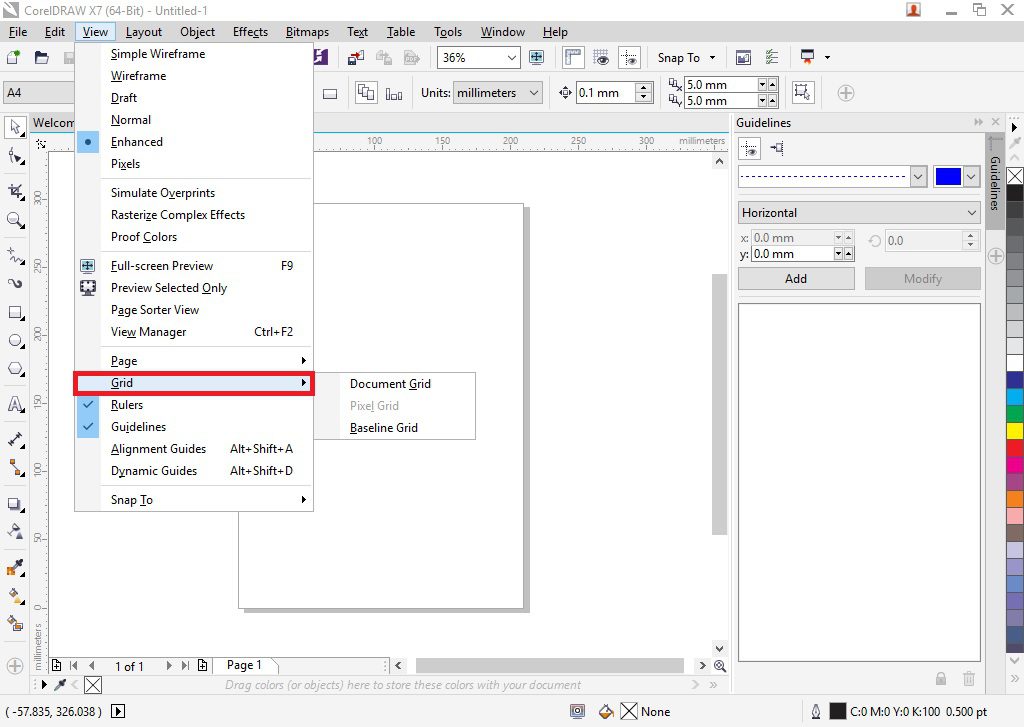Open the Object menu
The height and width of the screenshot is (727, 1024).
[x=197, y=32]
